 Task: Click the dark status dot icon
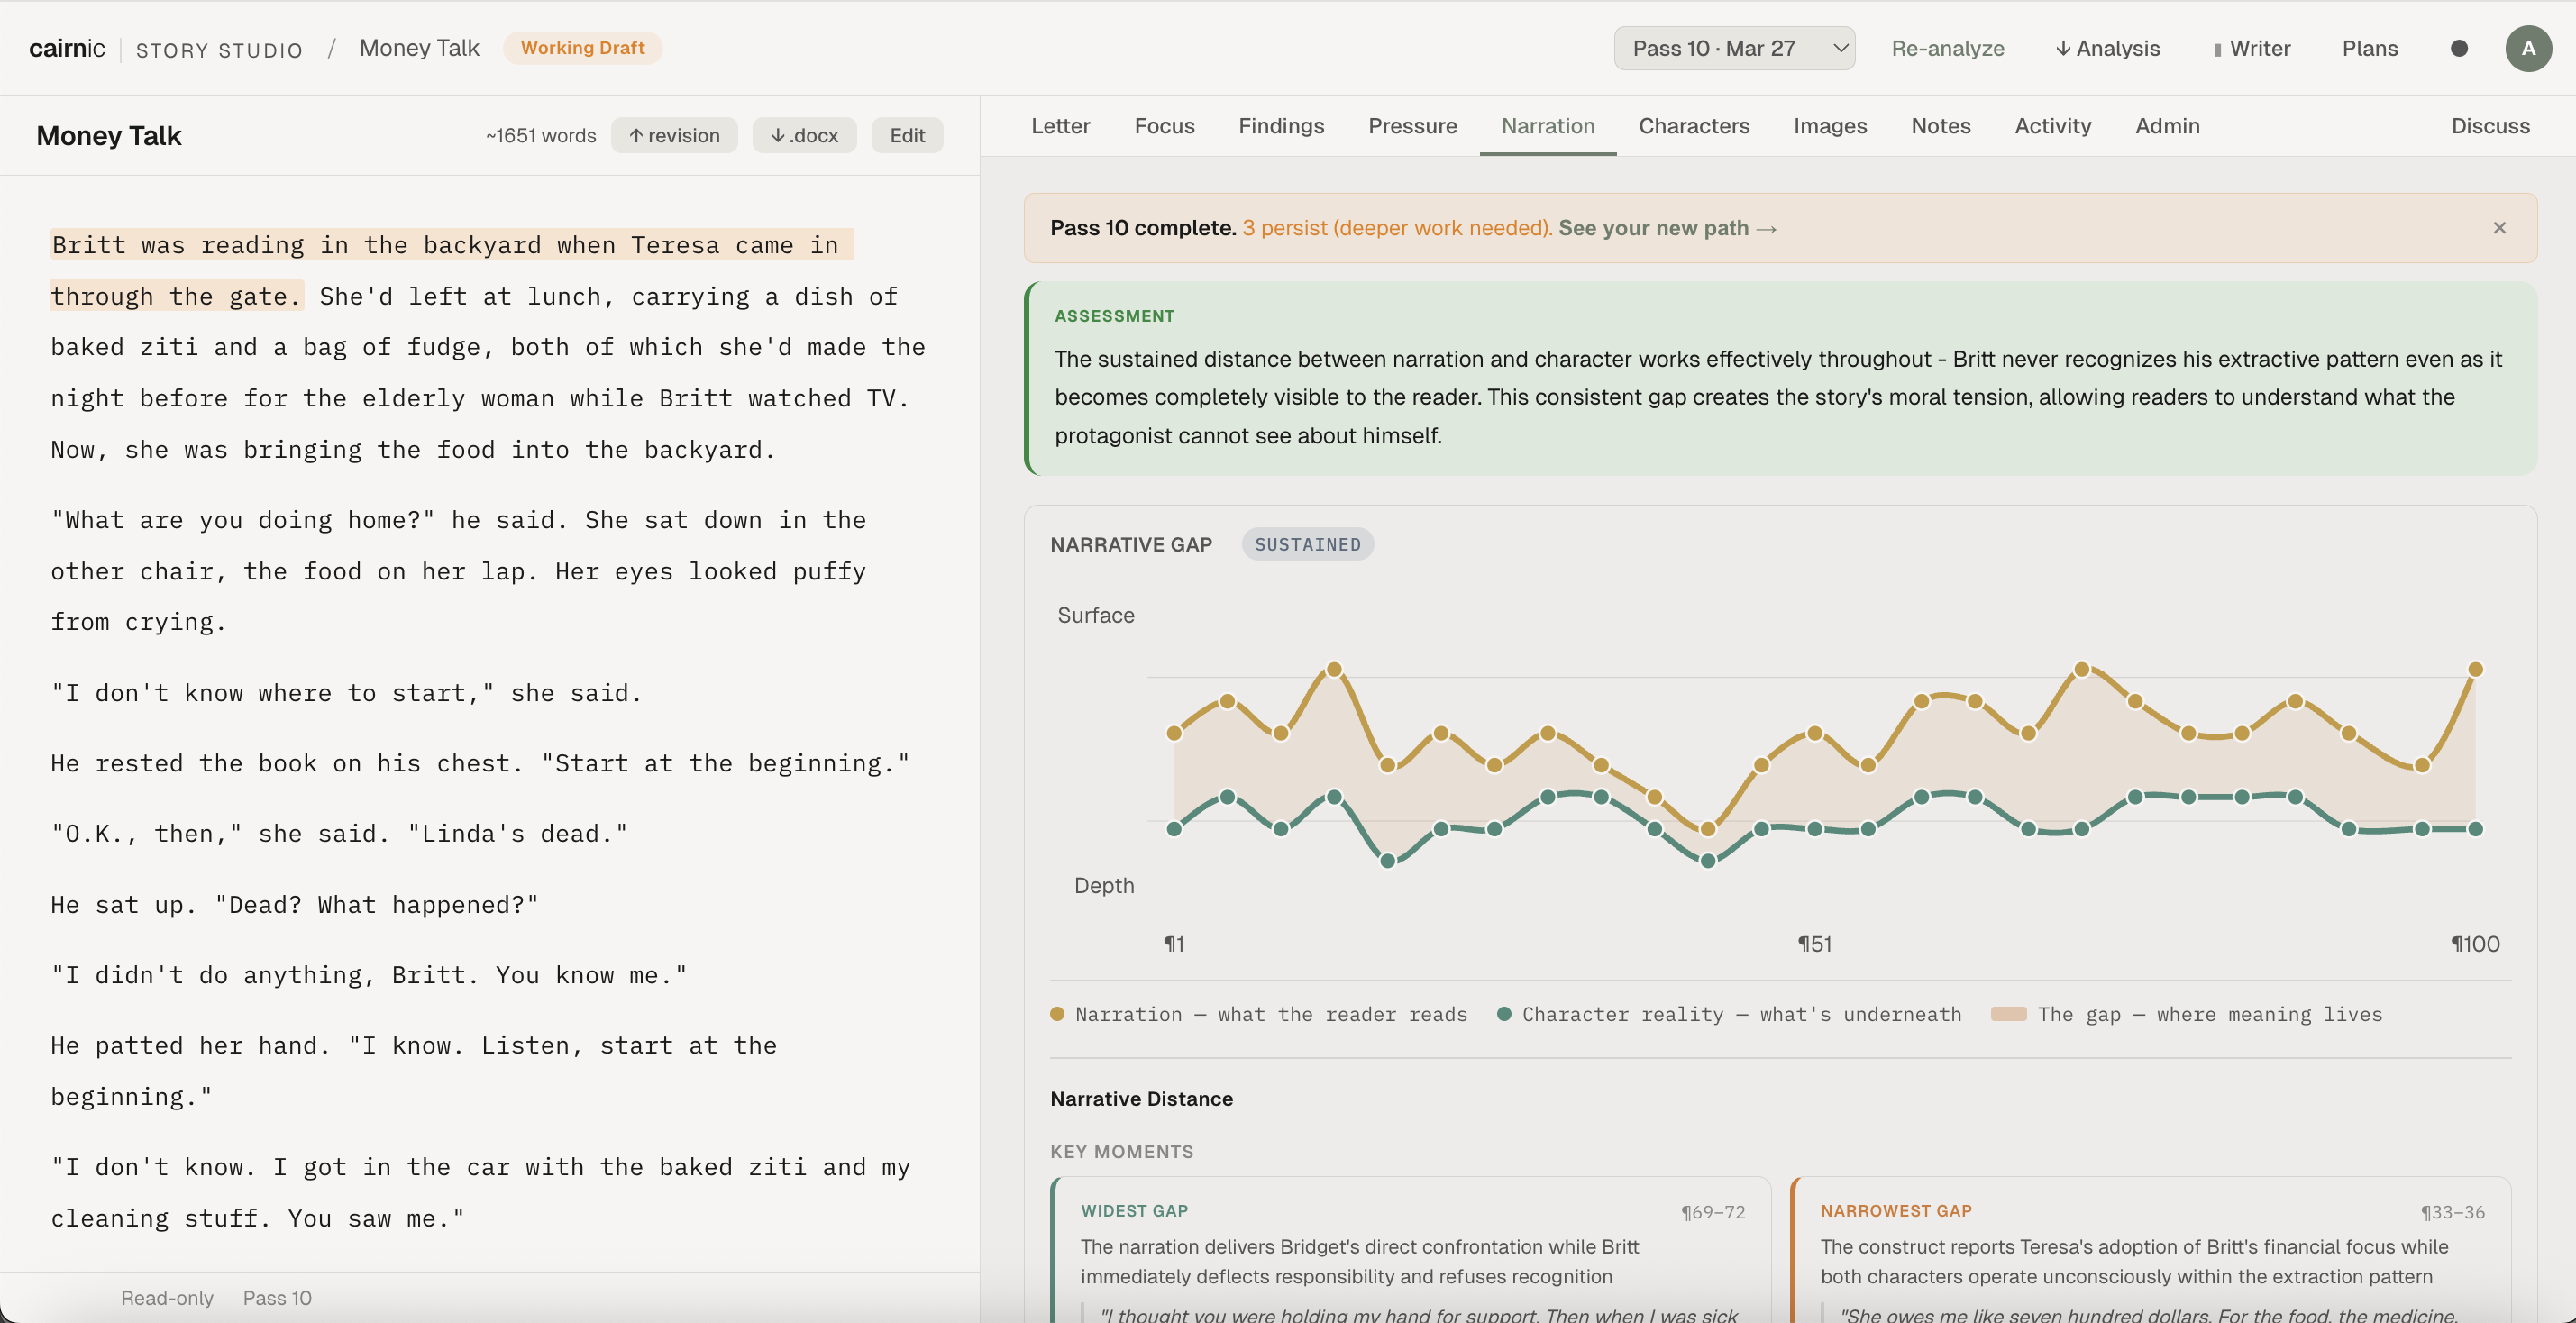[2459, 48]
